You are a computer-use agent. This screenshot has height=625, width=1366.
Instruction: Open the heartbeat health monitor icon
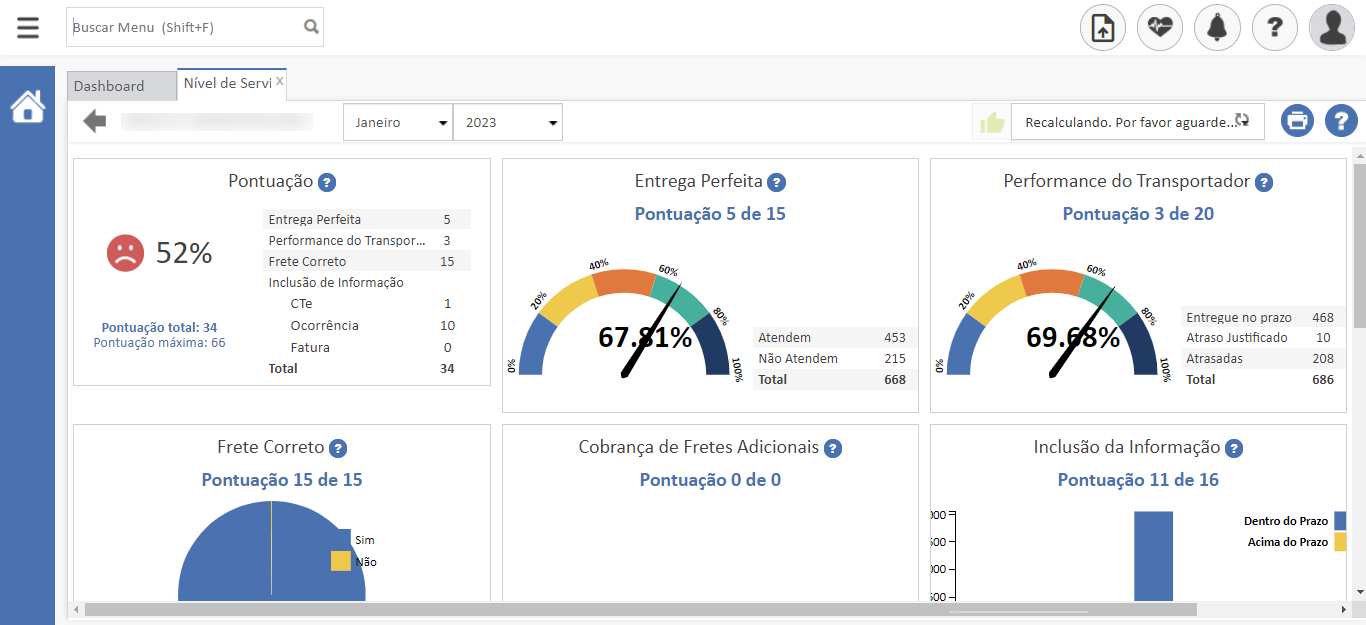click(1159, 28)
